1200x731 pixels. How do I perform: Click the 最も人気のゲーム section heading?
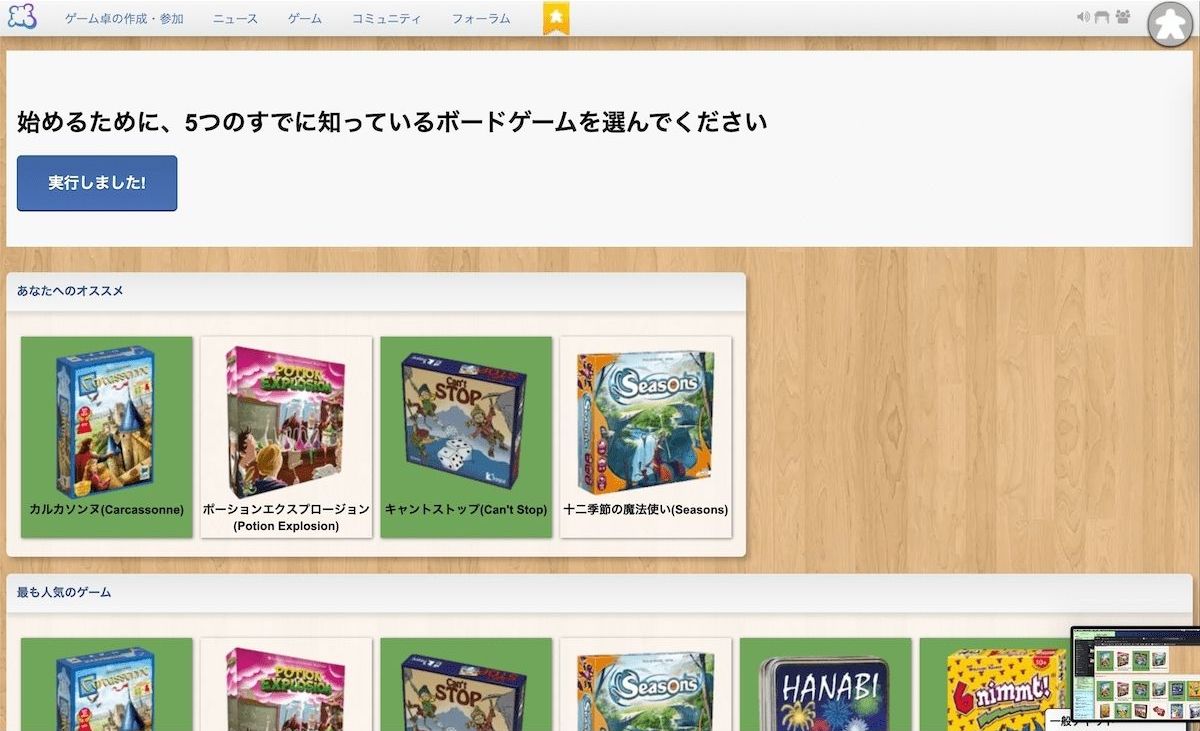click(x=64, y=592)
